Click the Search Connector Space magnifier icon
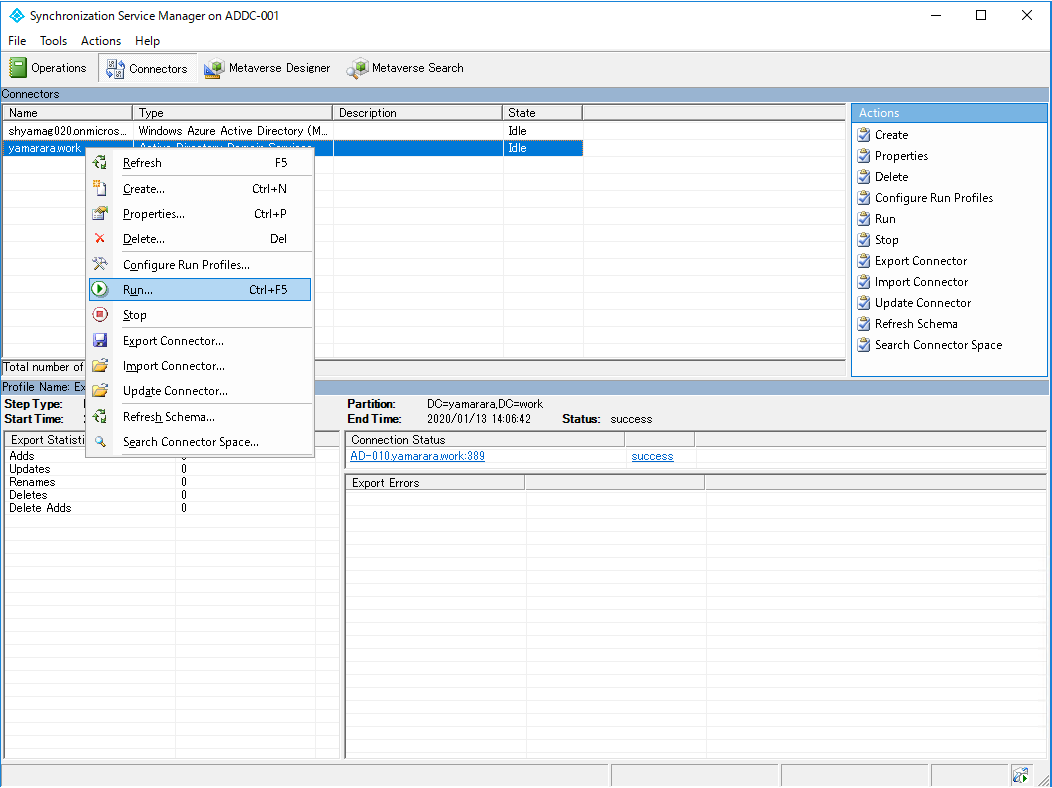This screenshot has width=1052, height=788. pyautogui.click(x=100, y=441)
